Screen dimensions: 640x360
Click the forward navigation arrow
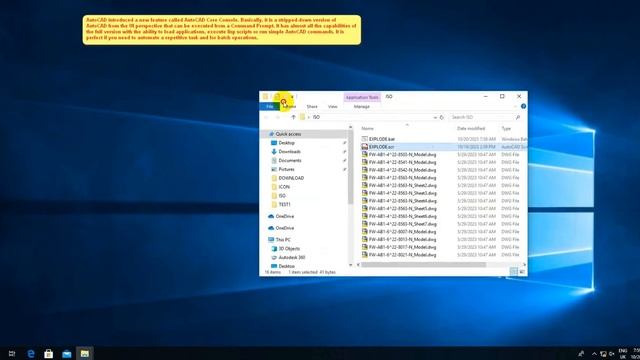pos(278,117)
